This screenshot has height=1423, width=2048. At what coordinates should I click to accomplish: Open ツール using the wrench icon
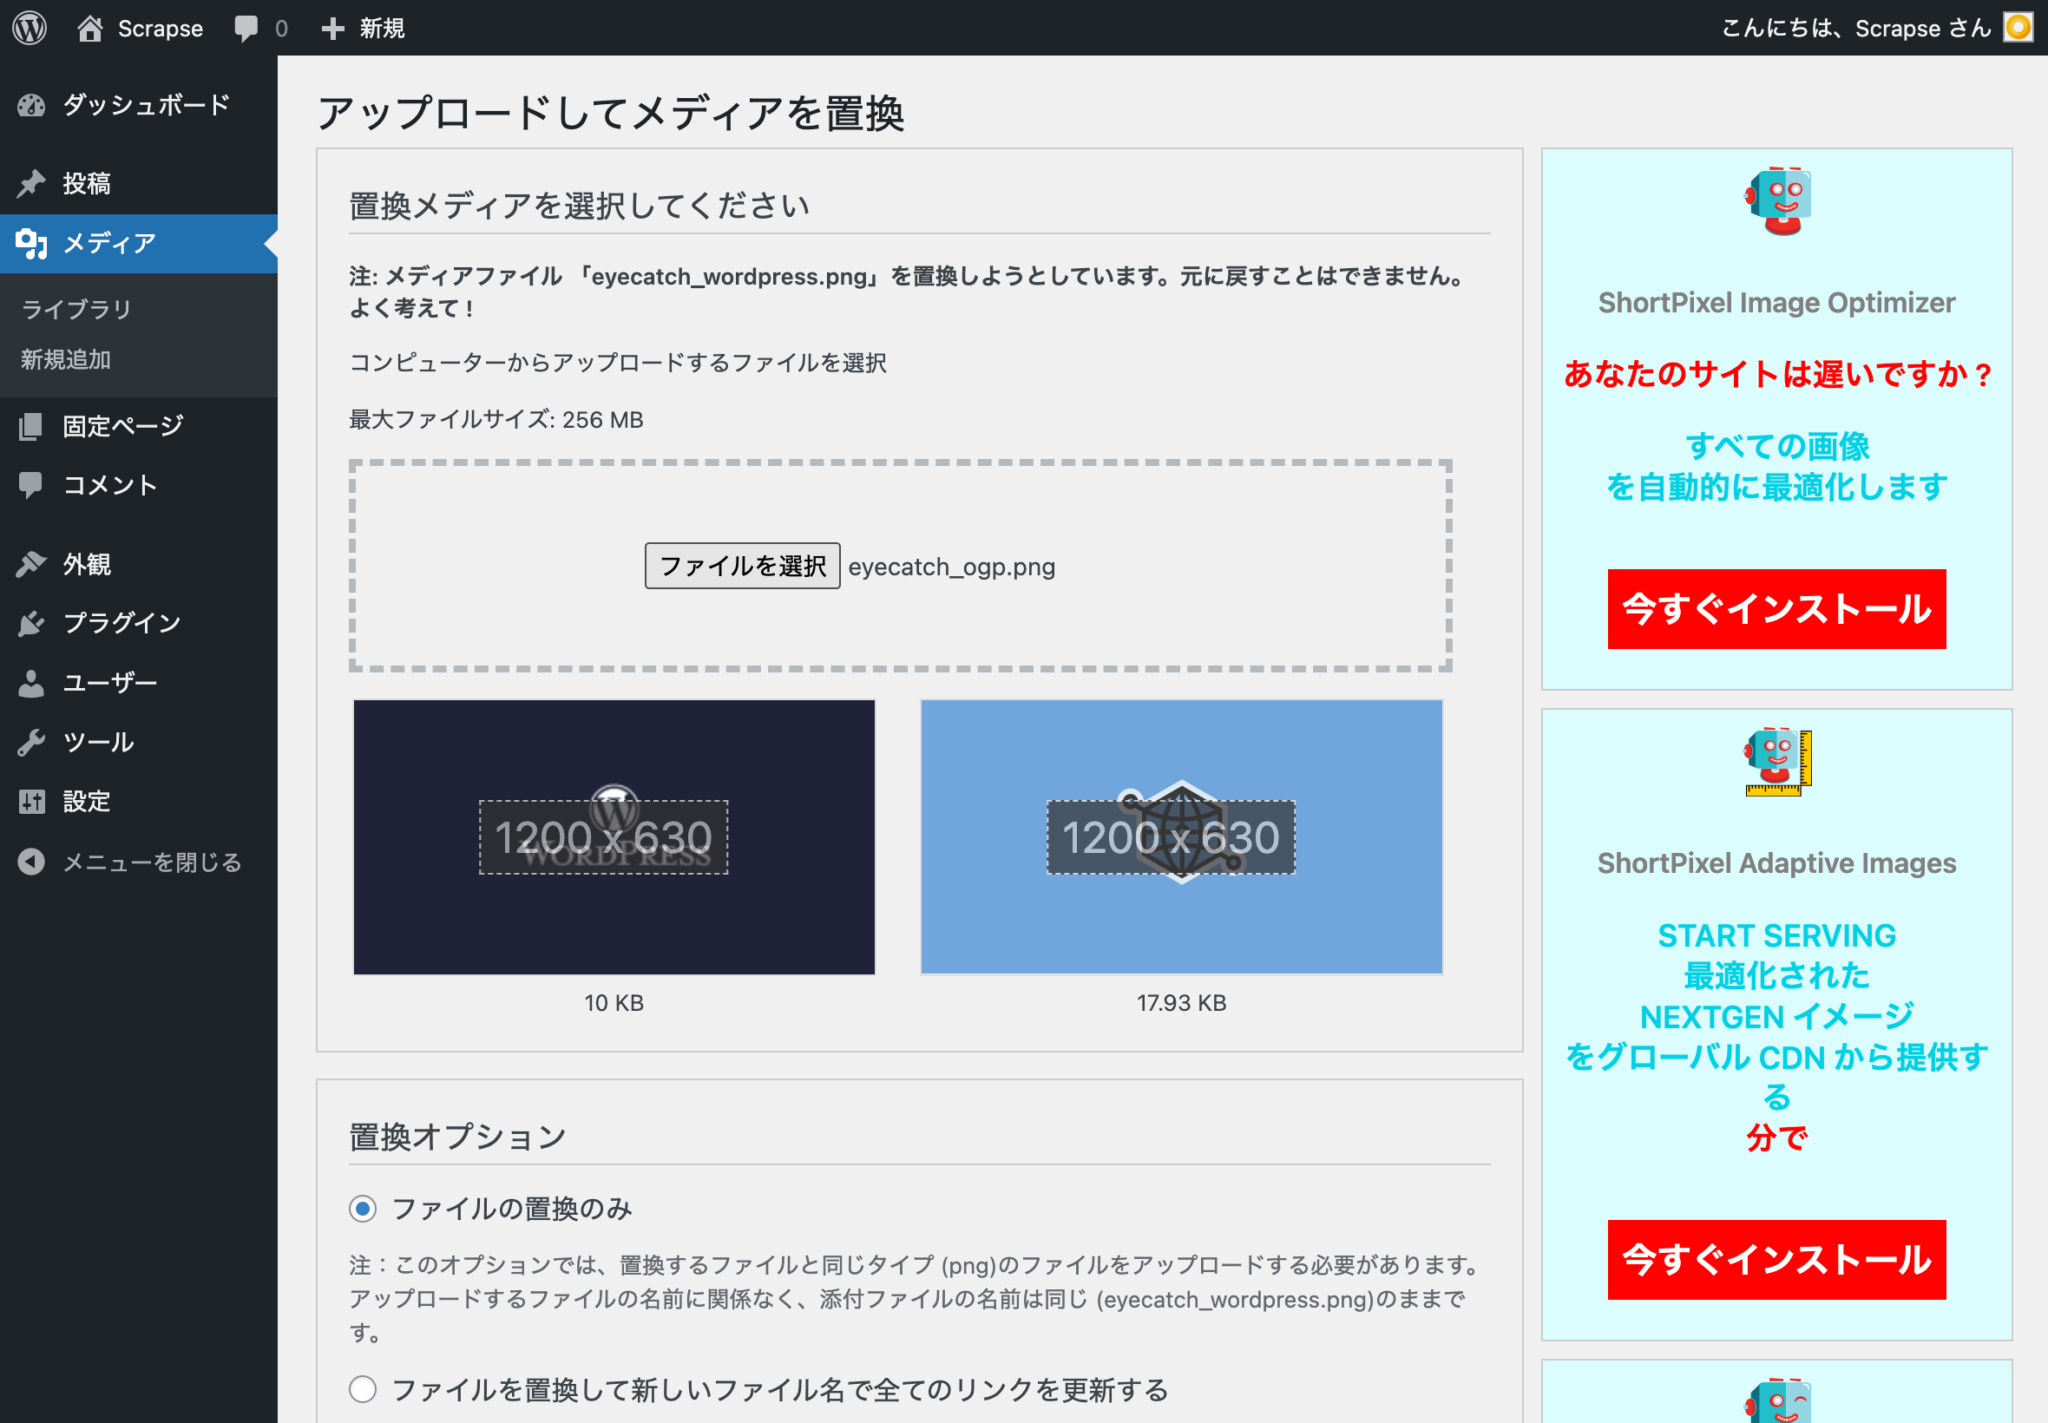31,741
